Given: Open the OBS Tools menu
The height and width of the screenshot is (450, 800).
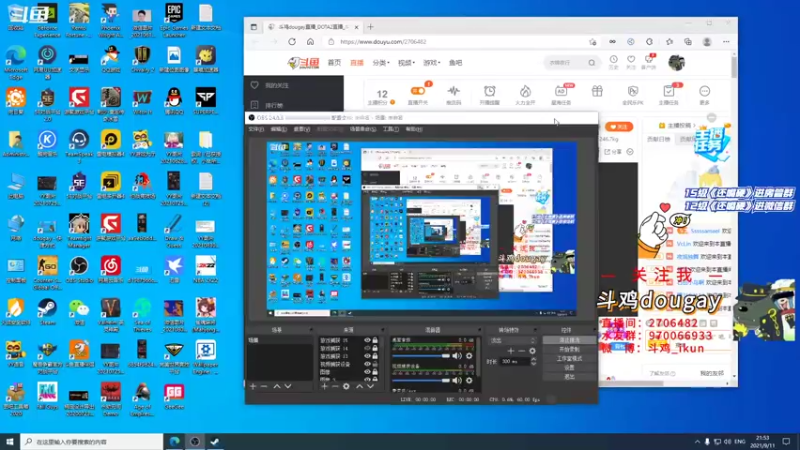Looking at the screenshot, I should 391,130.
